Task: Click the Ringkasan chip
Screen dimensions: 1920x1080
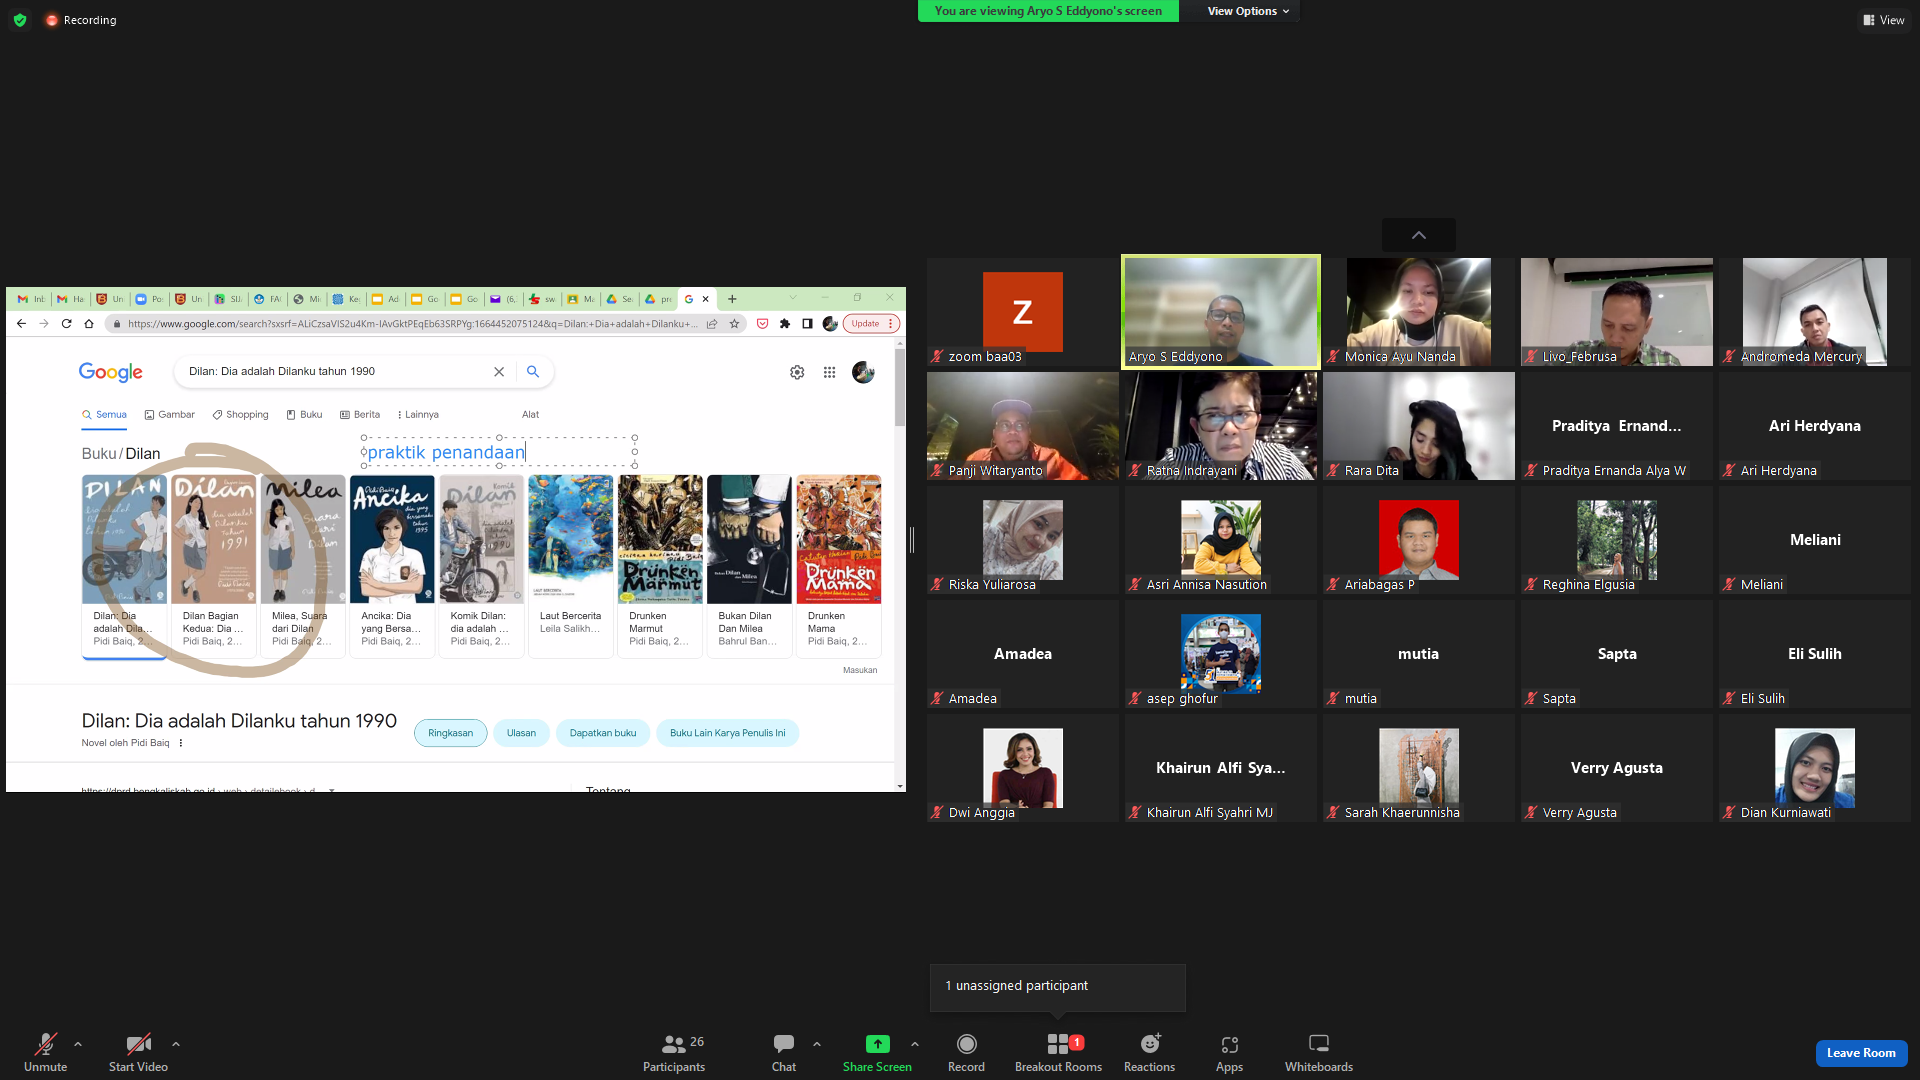Action: [x=451, y=733]
